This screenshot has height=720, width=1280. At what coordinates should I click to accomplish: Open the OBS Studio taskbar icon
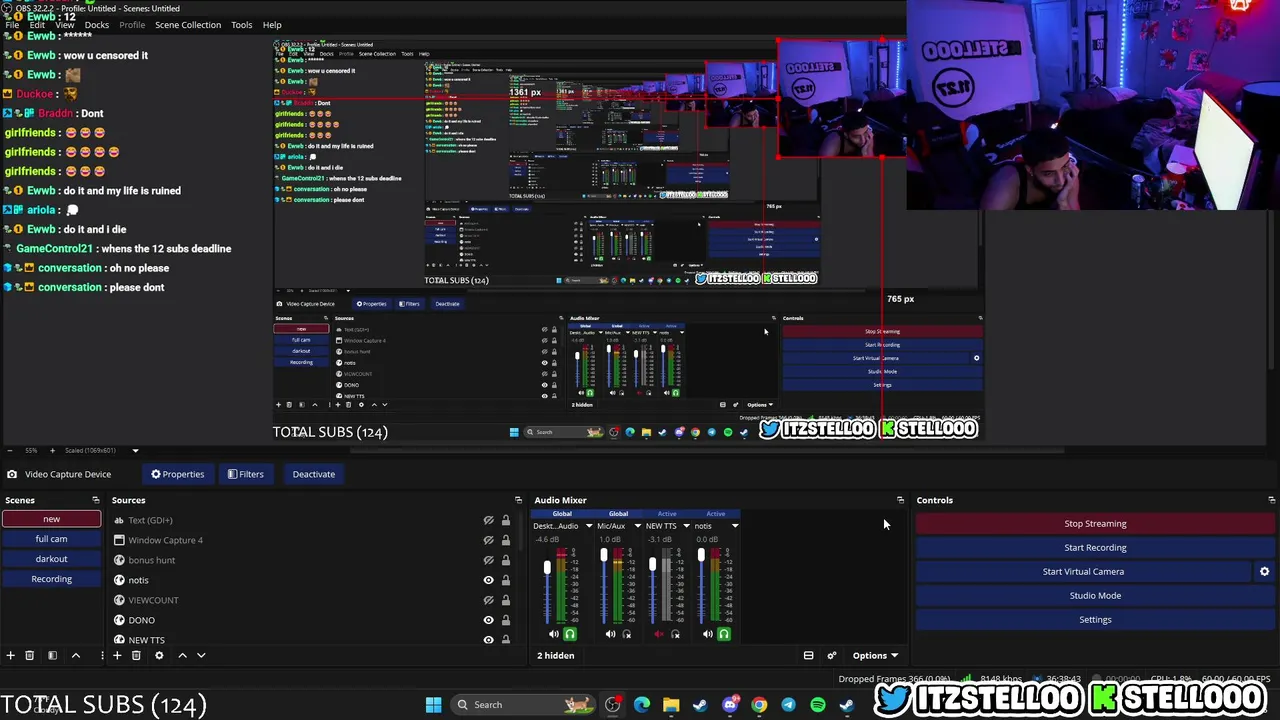point(612,705)
